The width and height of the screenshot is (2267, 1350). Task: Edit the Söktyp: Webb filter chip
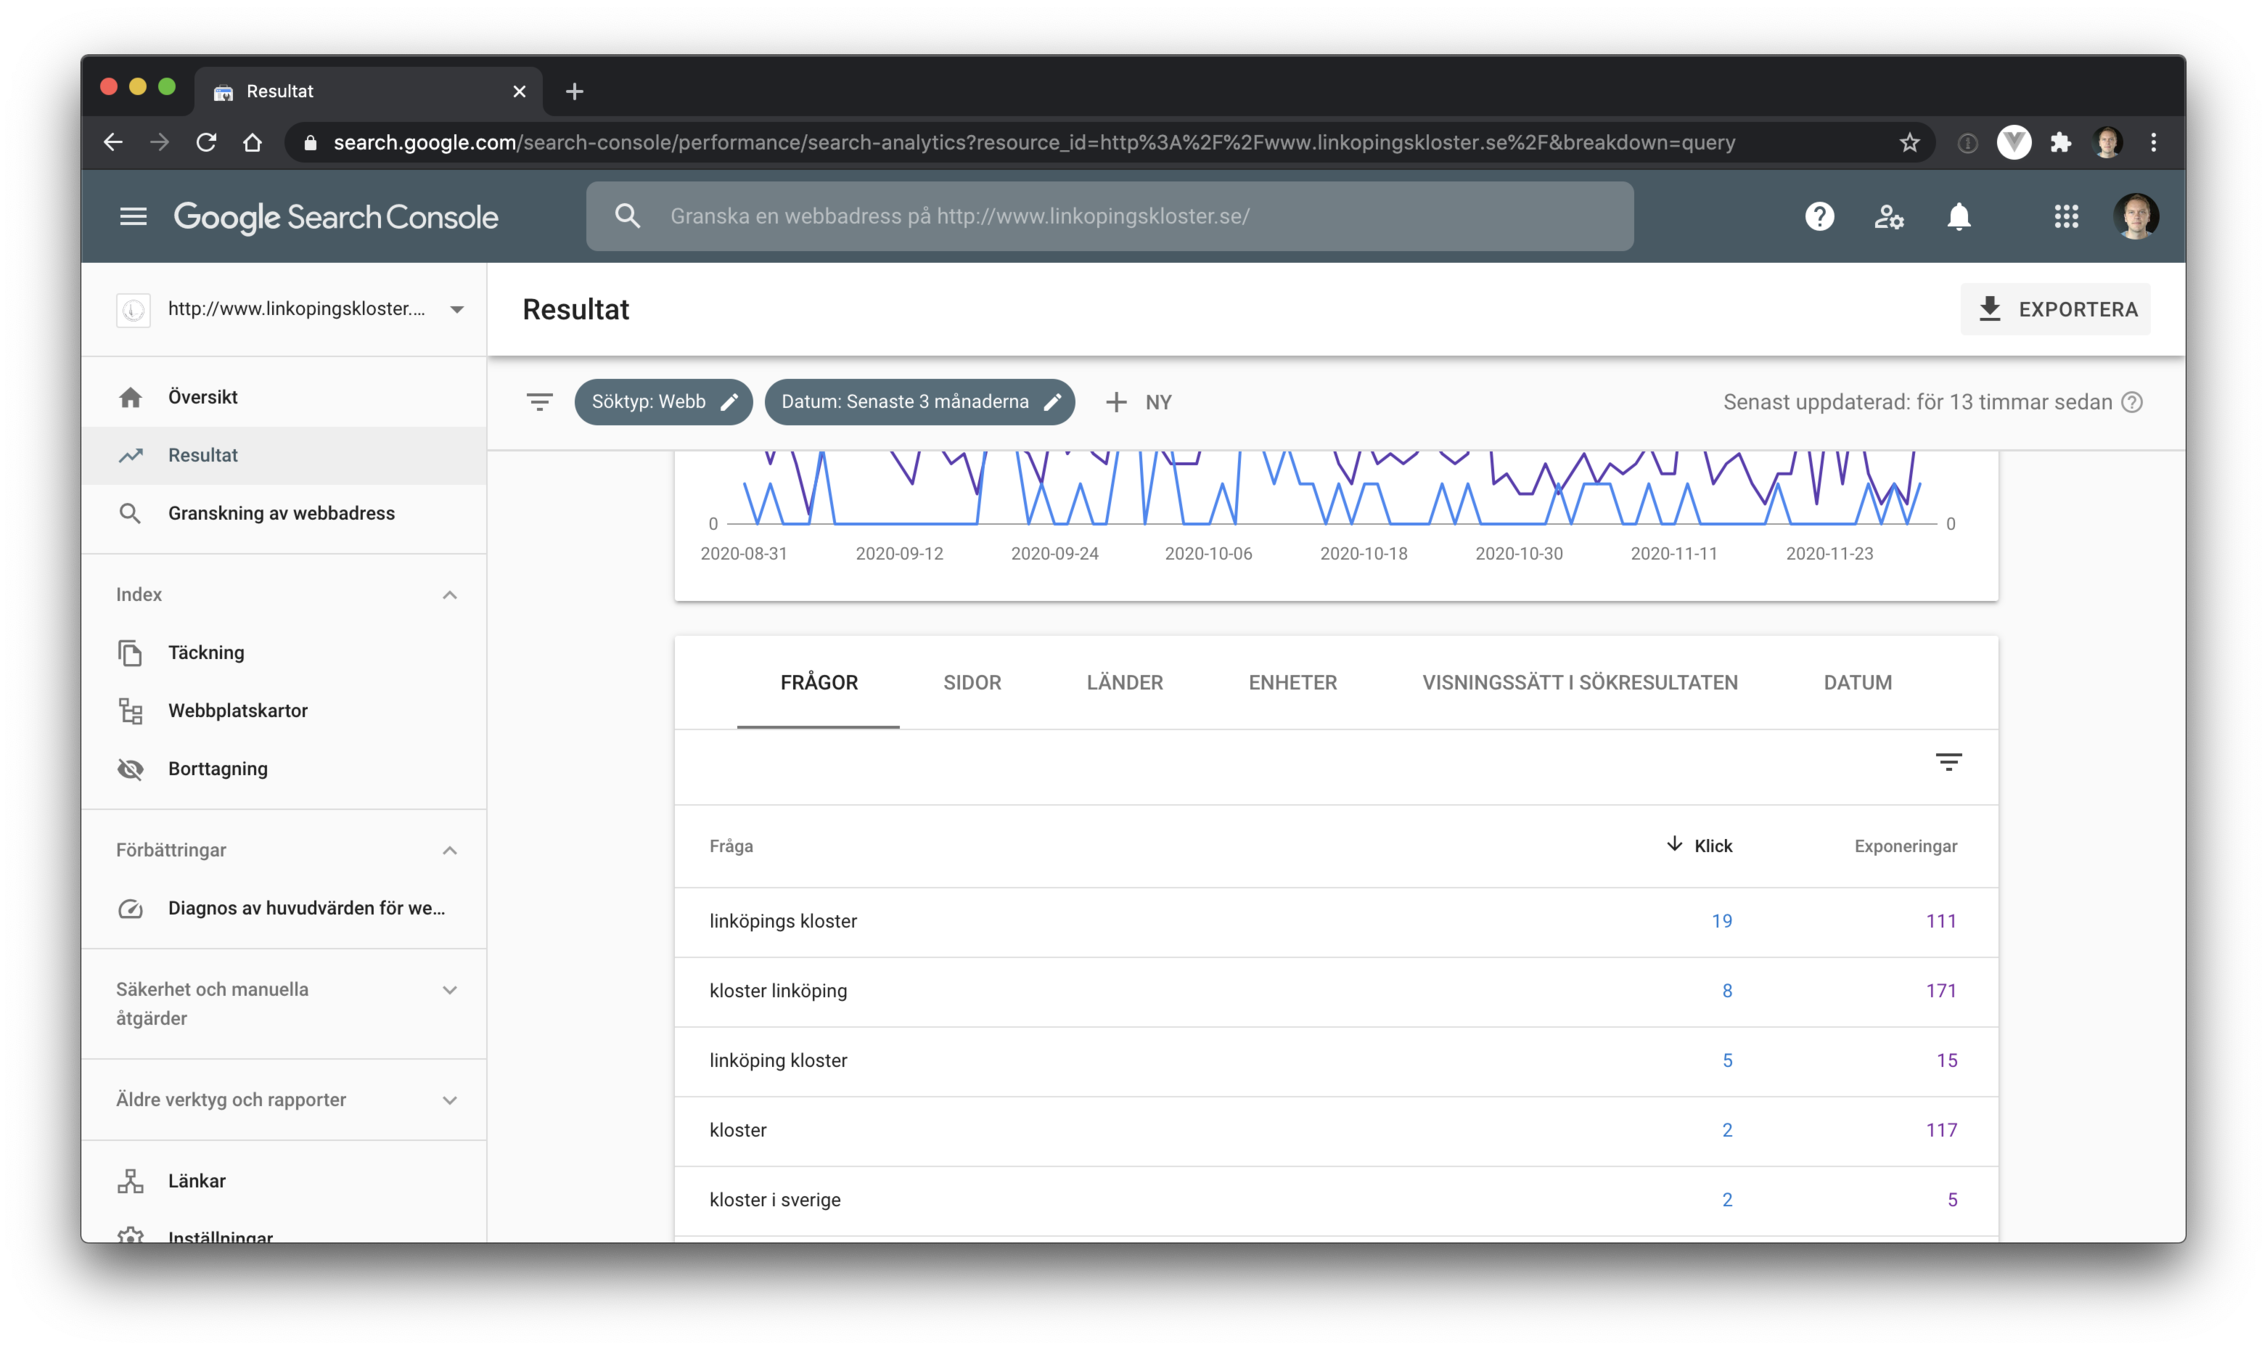coord(663,402)
